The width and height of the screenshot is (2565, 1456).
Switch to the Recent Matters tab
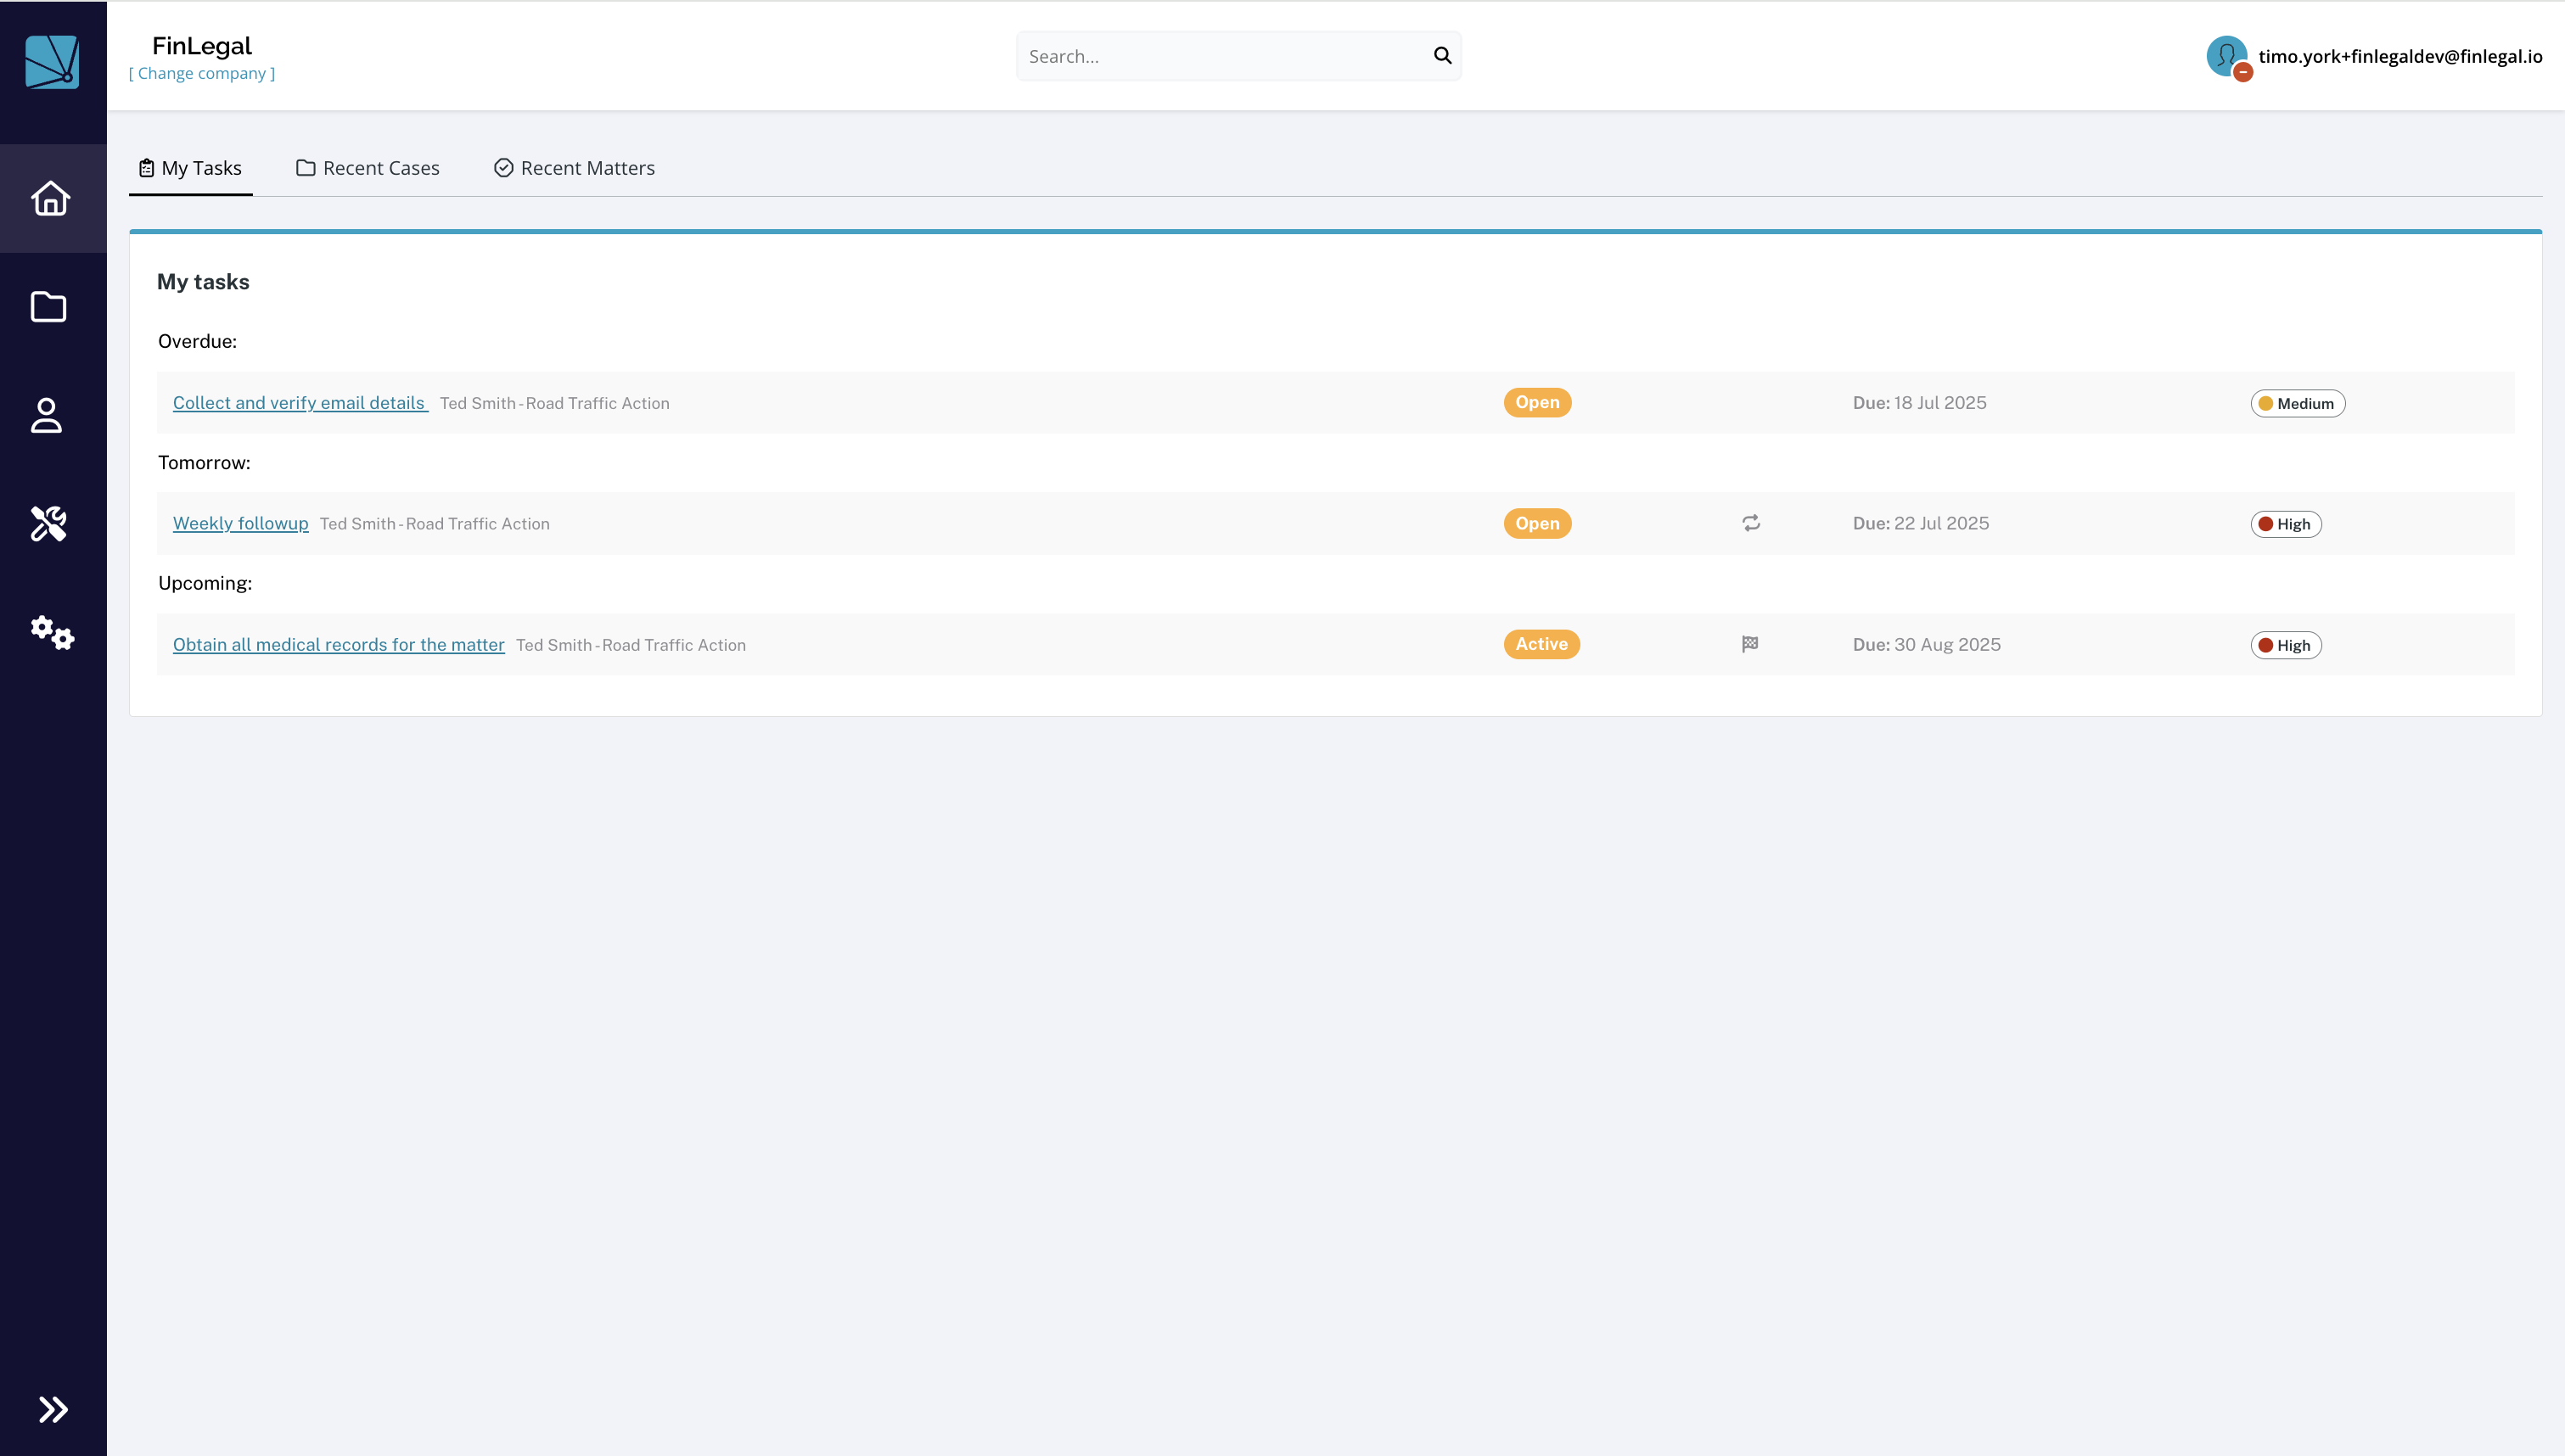(x=574, y=168)
